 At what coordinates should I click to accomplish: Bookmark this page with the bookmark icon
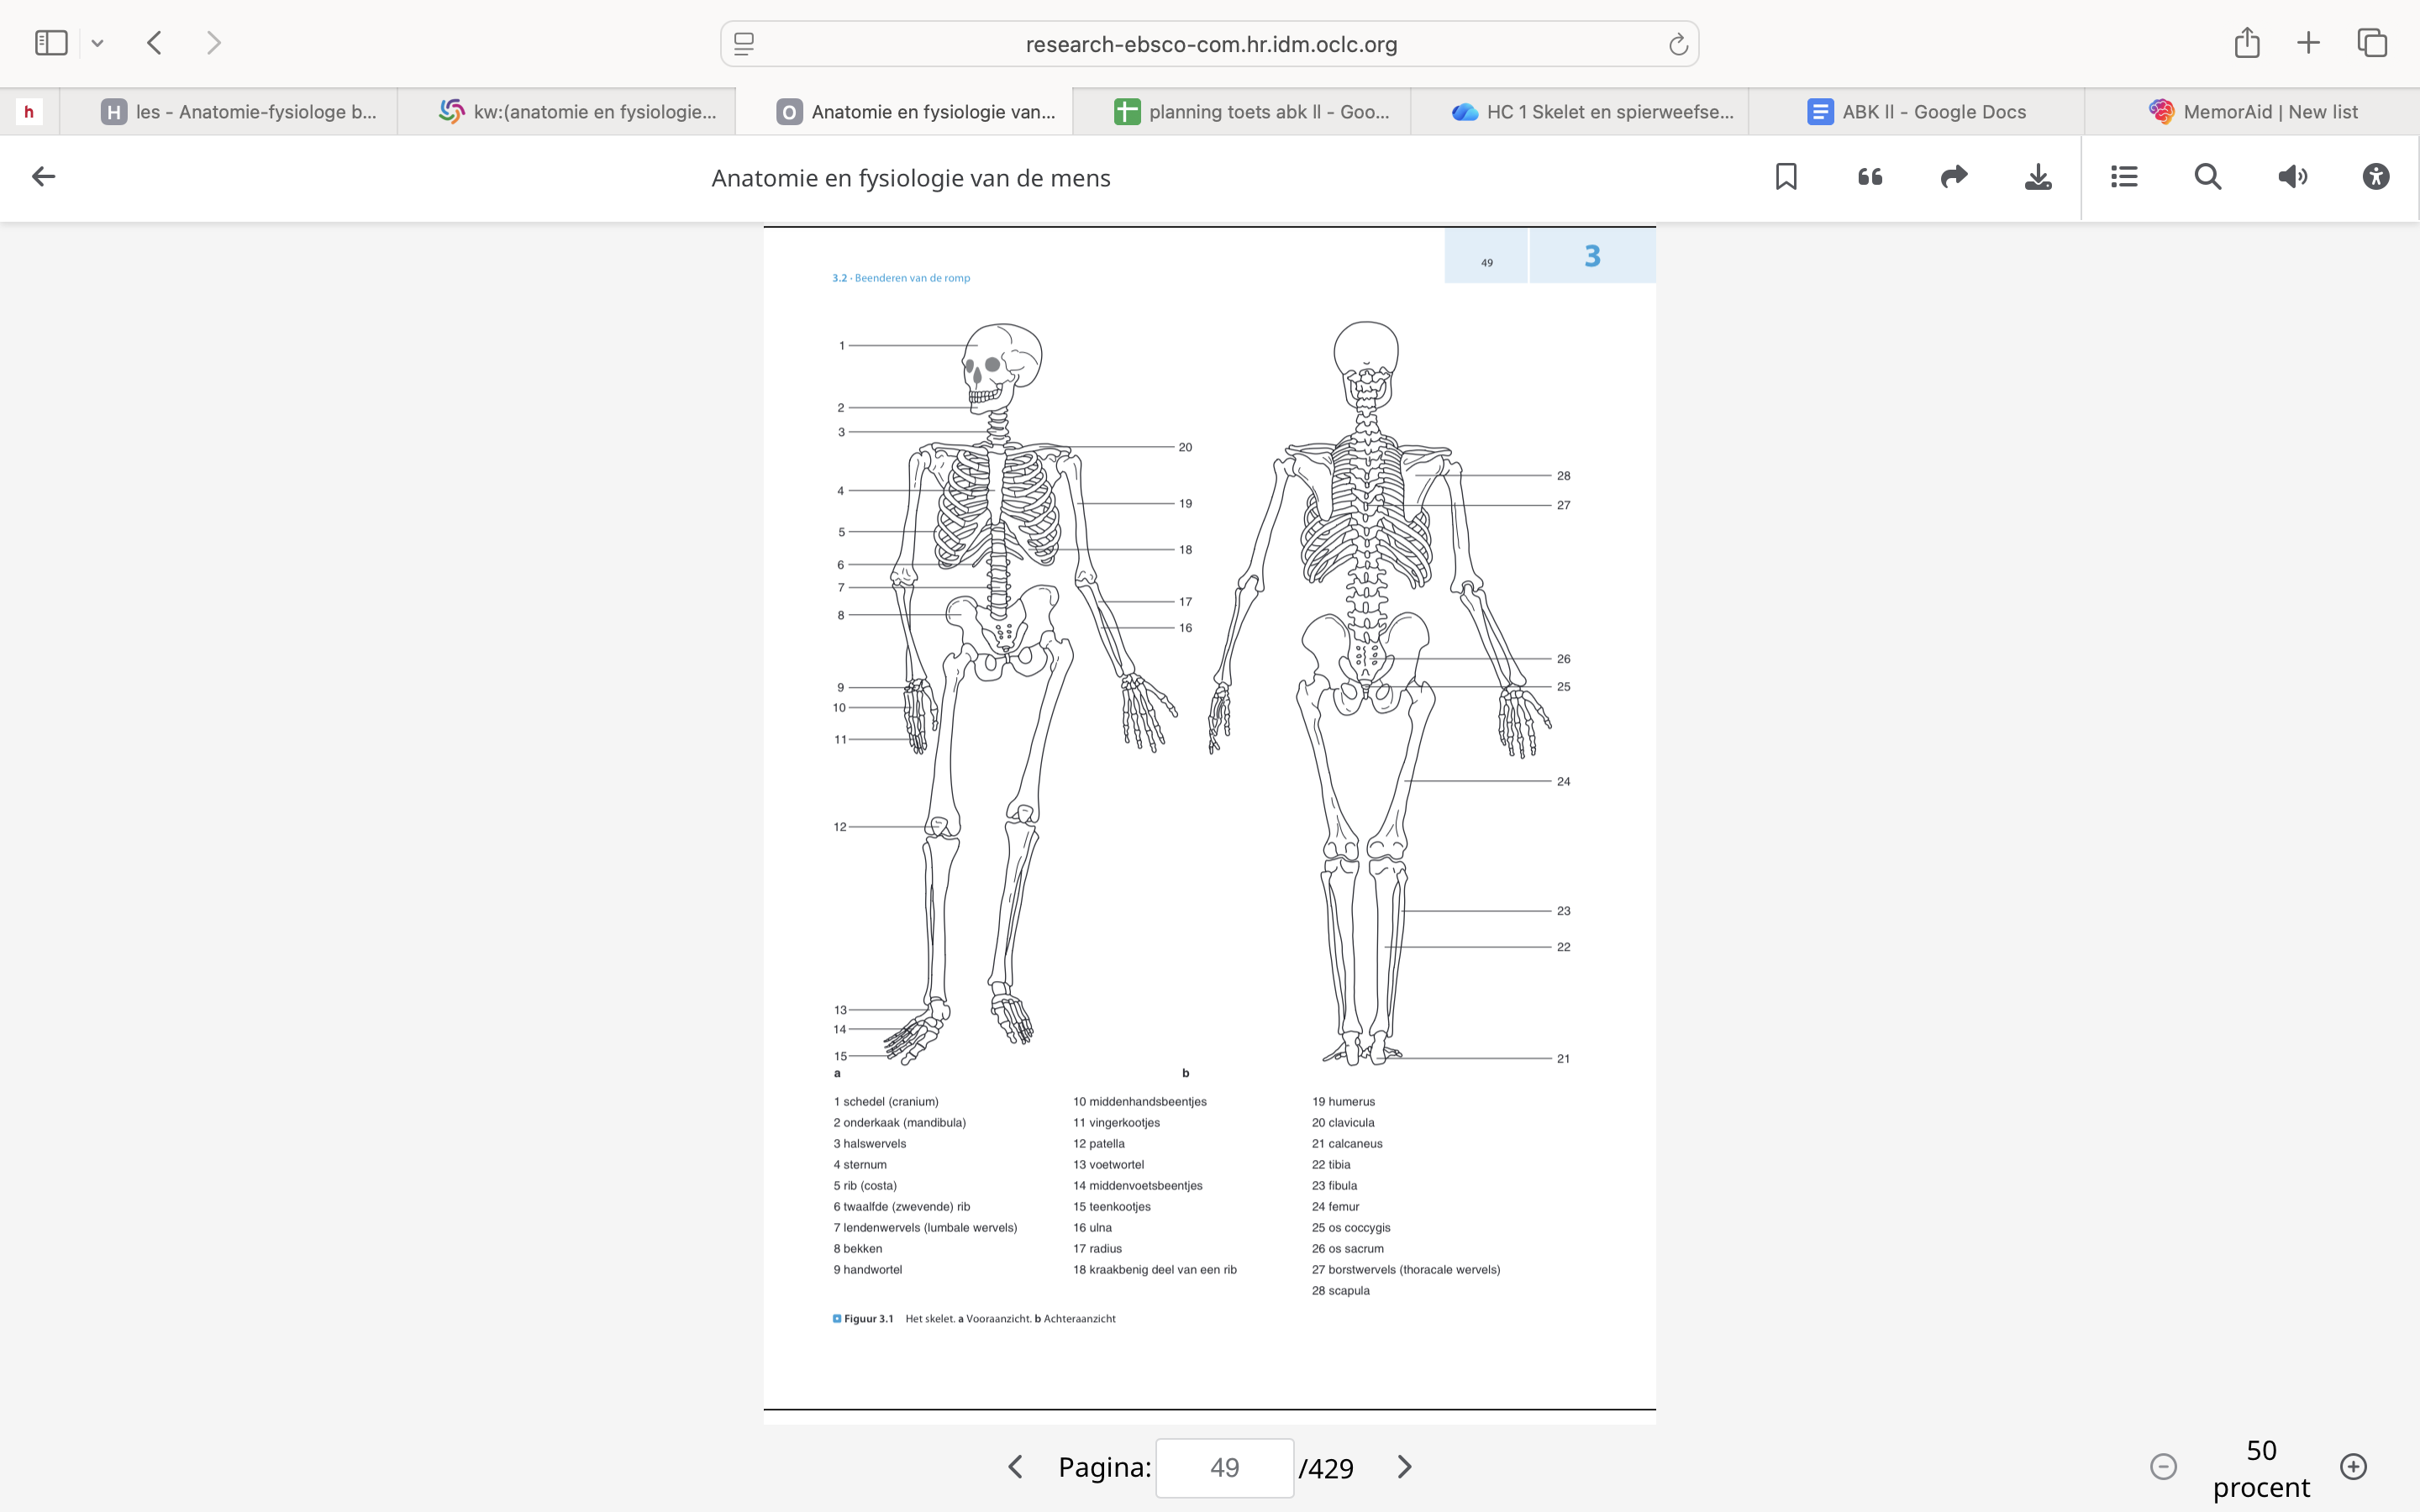pos(1786,177)
